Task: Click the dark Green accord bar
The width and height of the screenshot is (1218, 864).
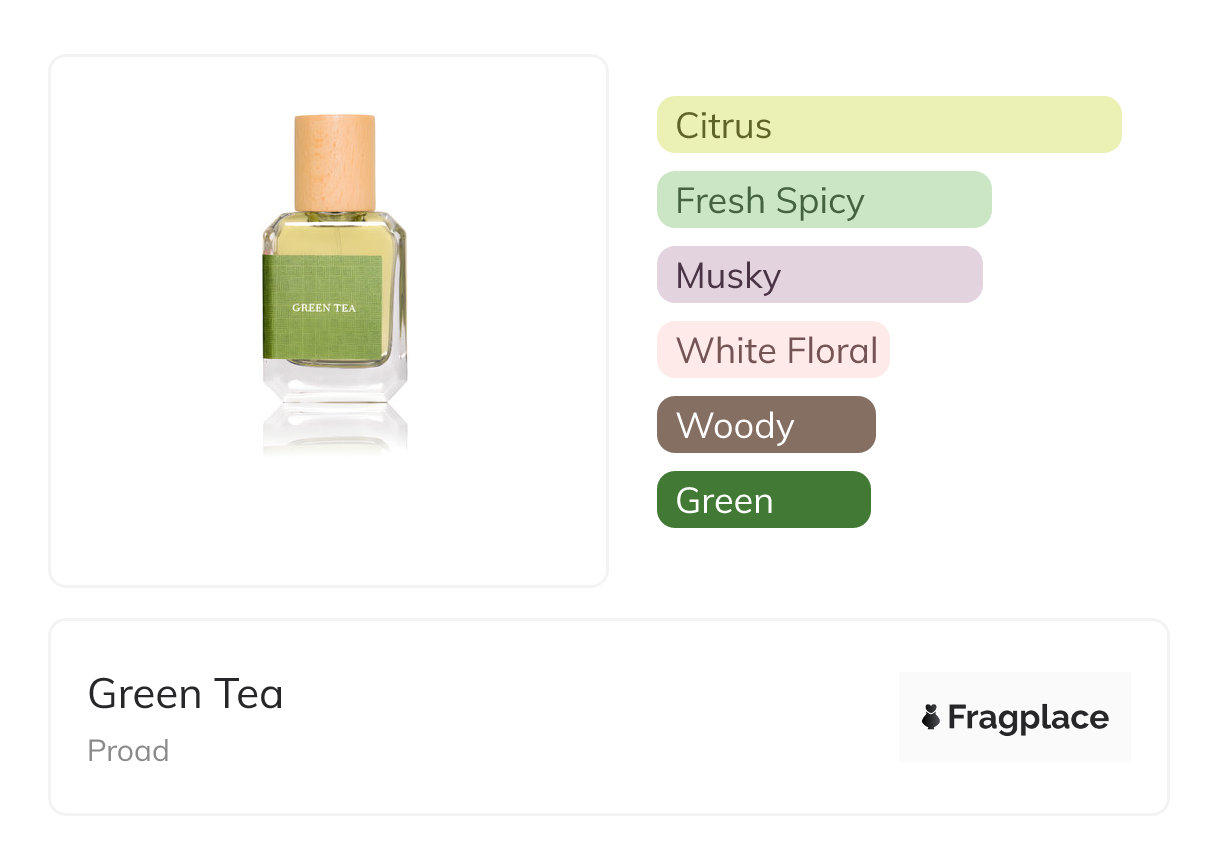Action: tap(763, 500)
